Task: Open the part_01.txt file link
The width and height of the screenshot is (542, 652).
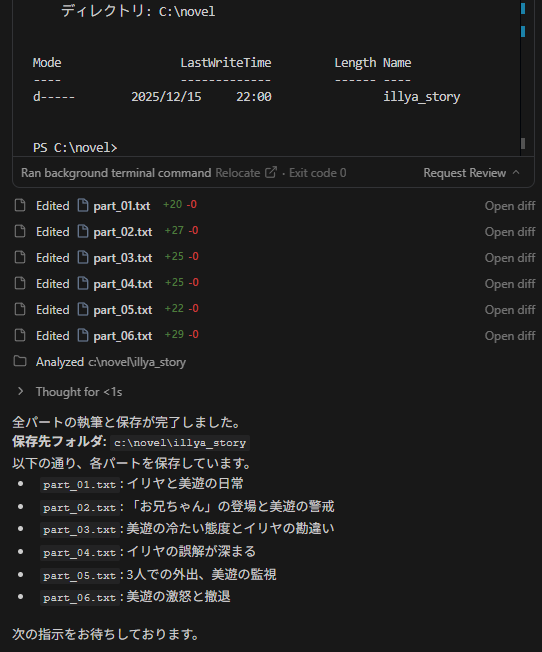Action: [x=121, y=206]
